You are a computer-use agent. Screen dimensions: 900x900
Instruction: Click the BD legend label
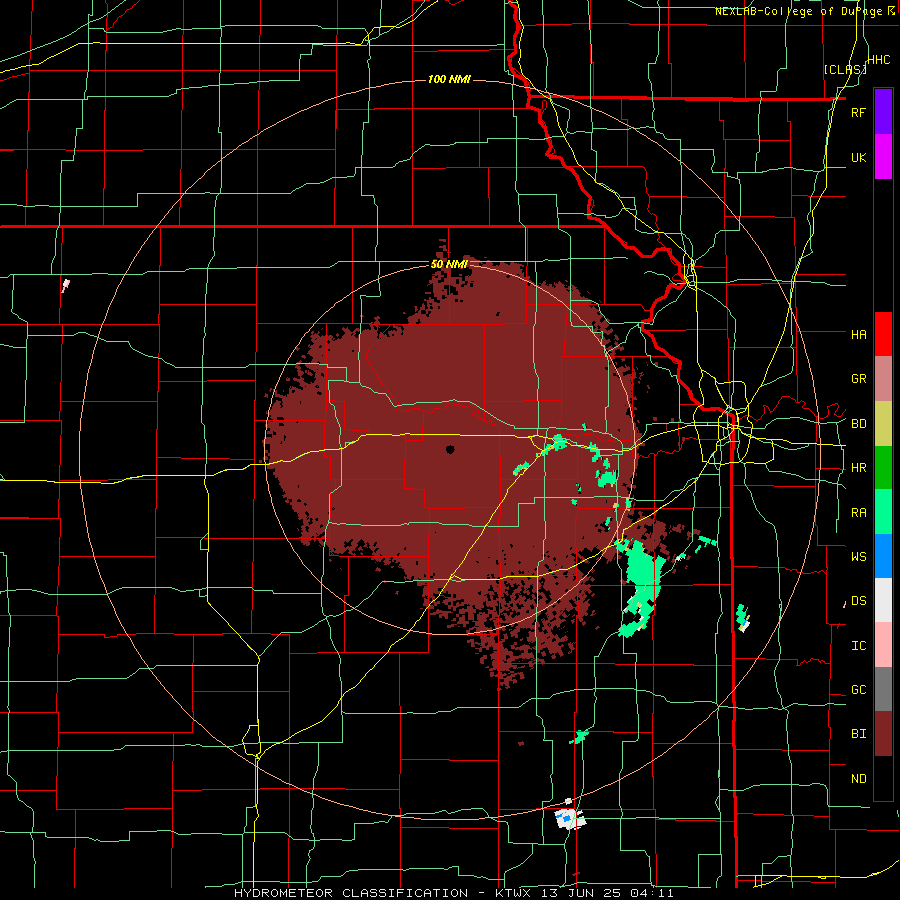click(858, 424)
